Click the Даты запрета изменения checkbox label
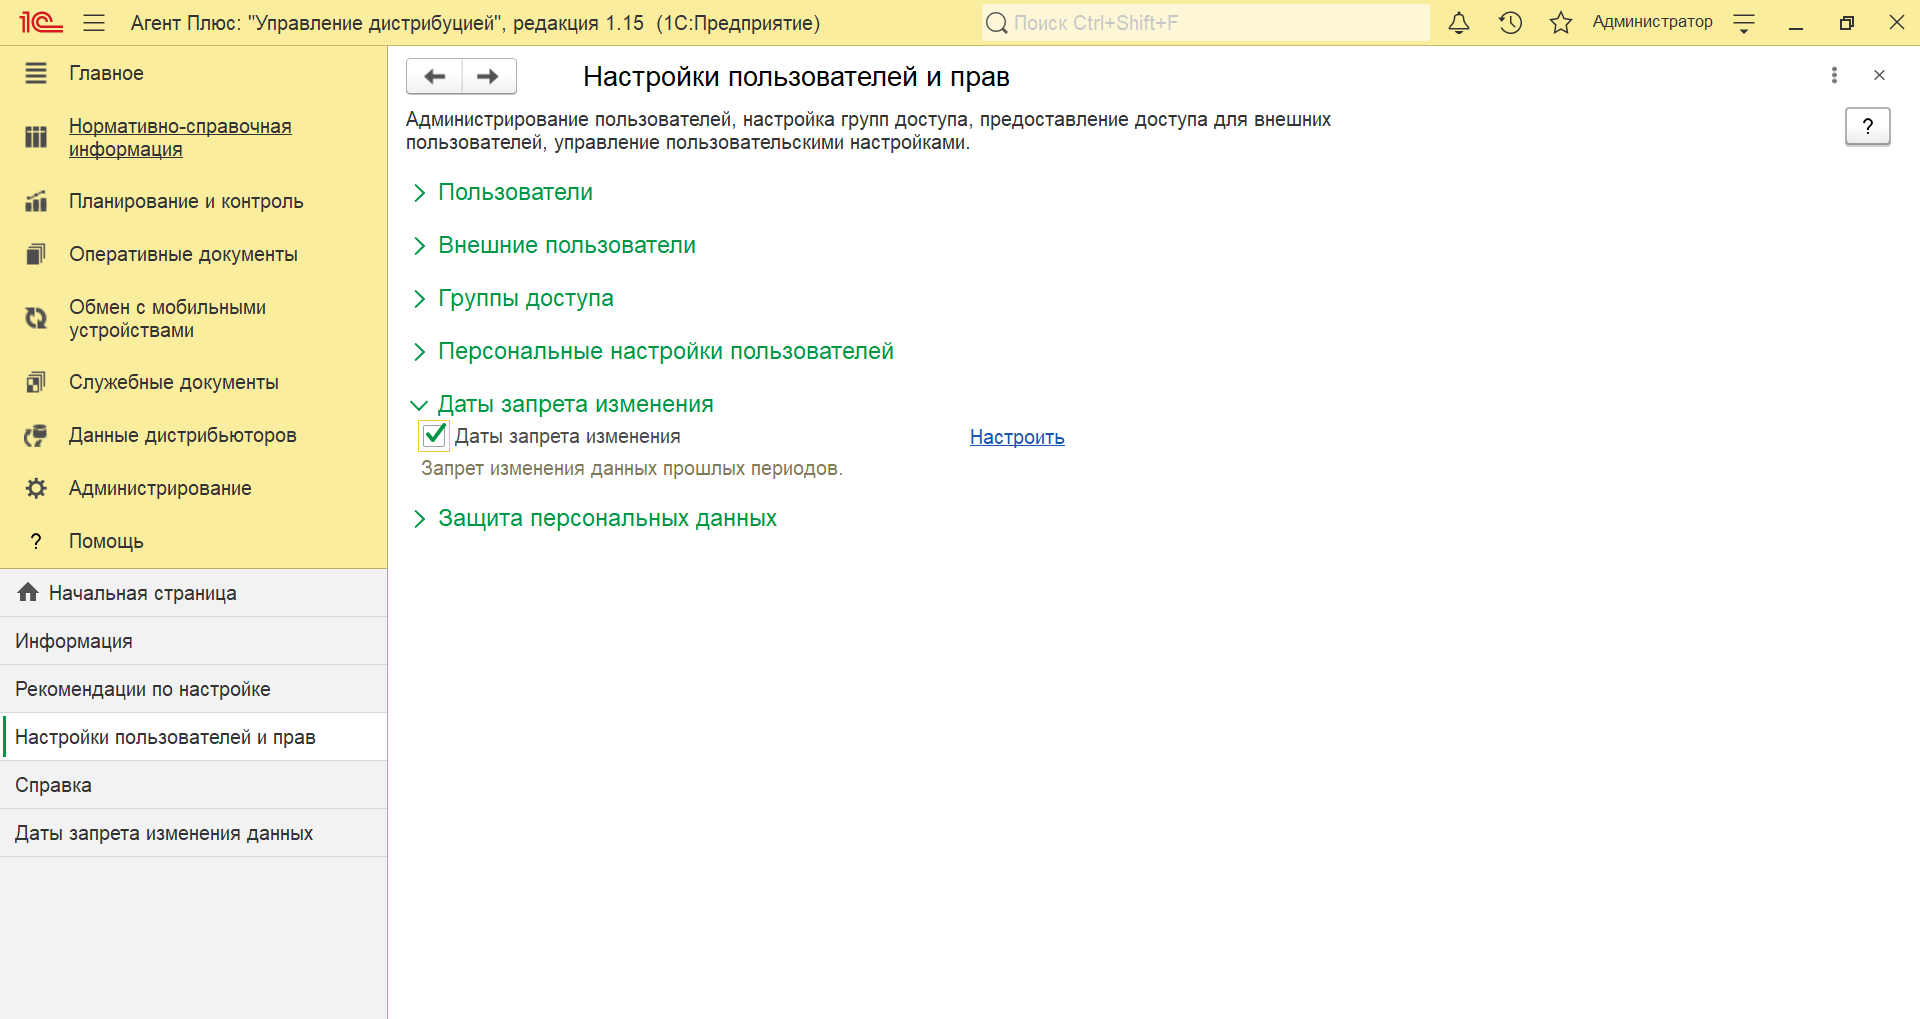 [x=567, y=436]
